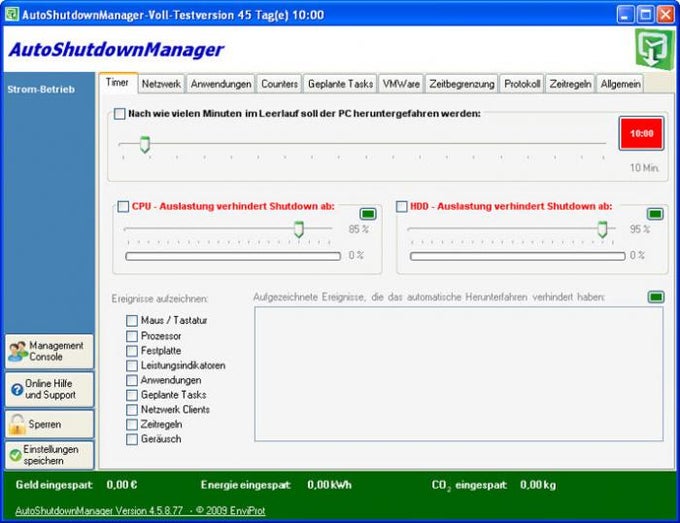Screen dimensions: 680x523
Task: Tick the Leistungsindikatoren checkbox
Action: (x=132, y=366)
